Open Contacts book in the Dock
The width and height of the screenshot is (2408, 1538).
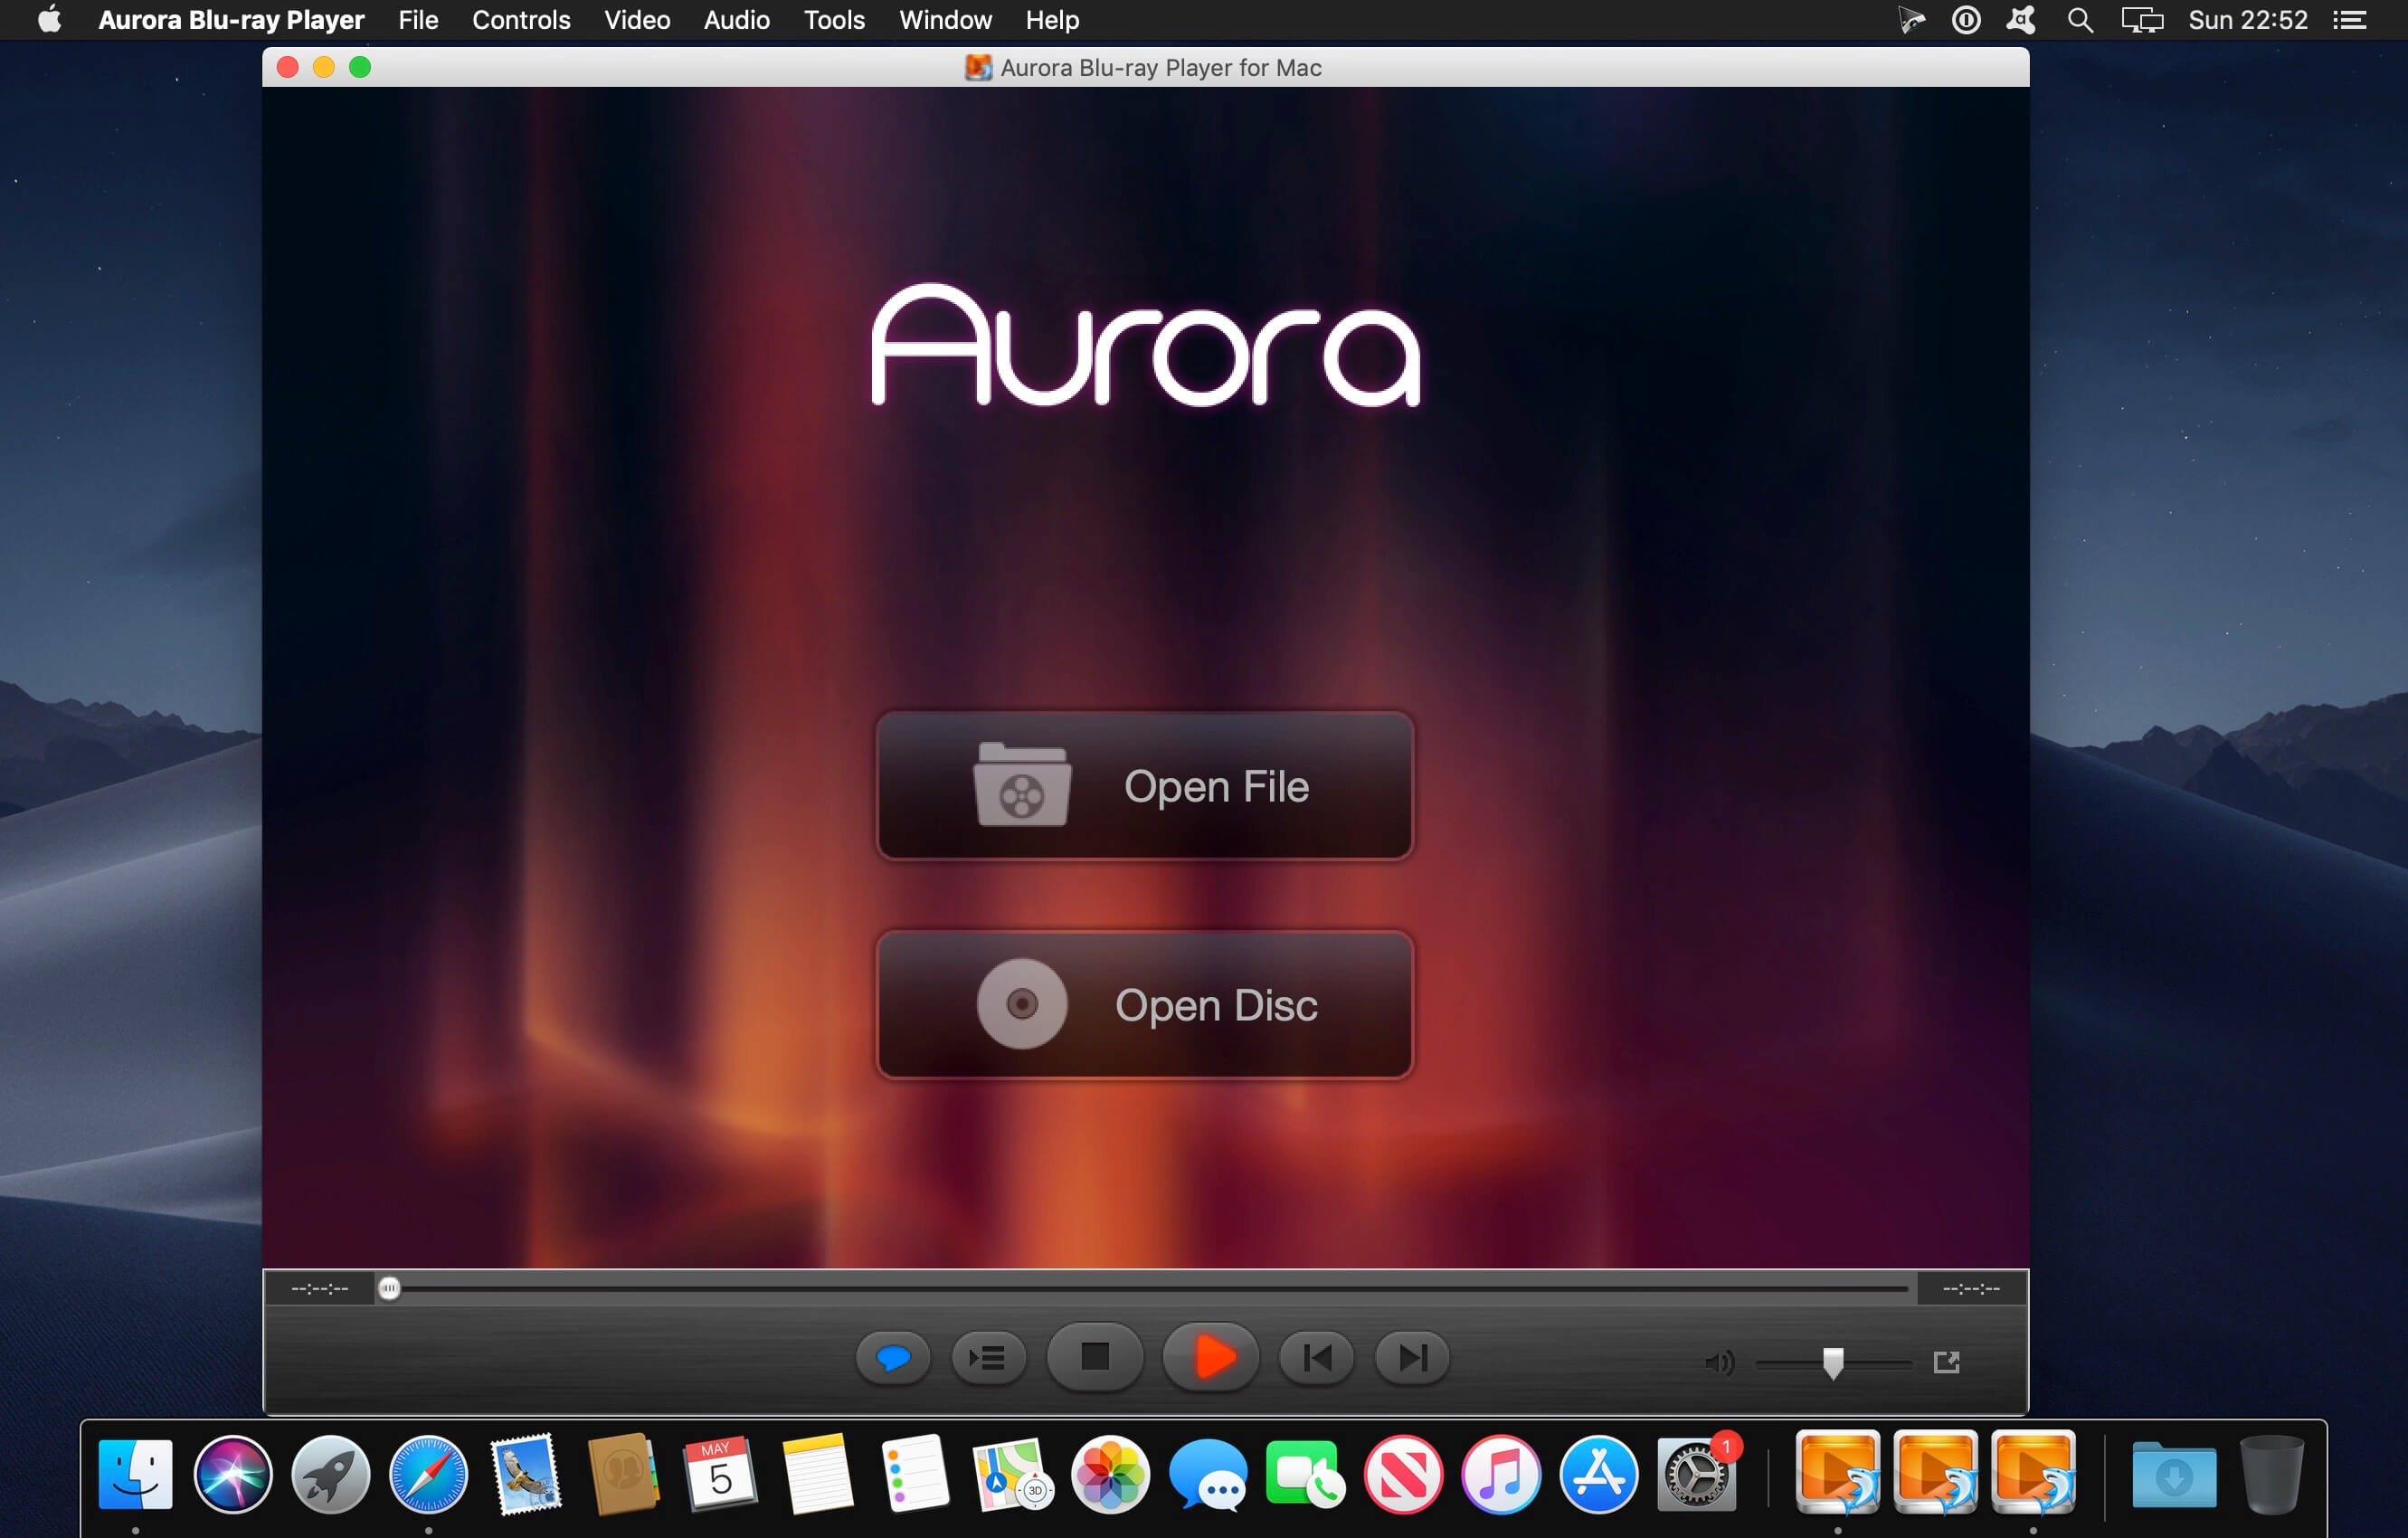(623, 1474)
